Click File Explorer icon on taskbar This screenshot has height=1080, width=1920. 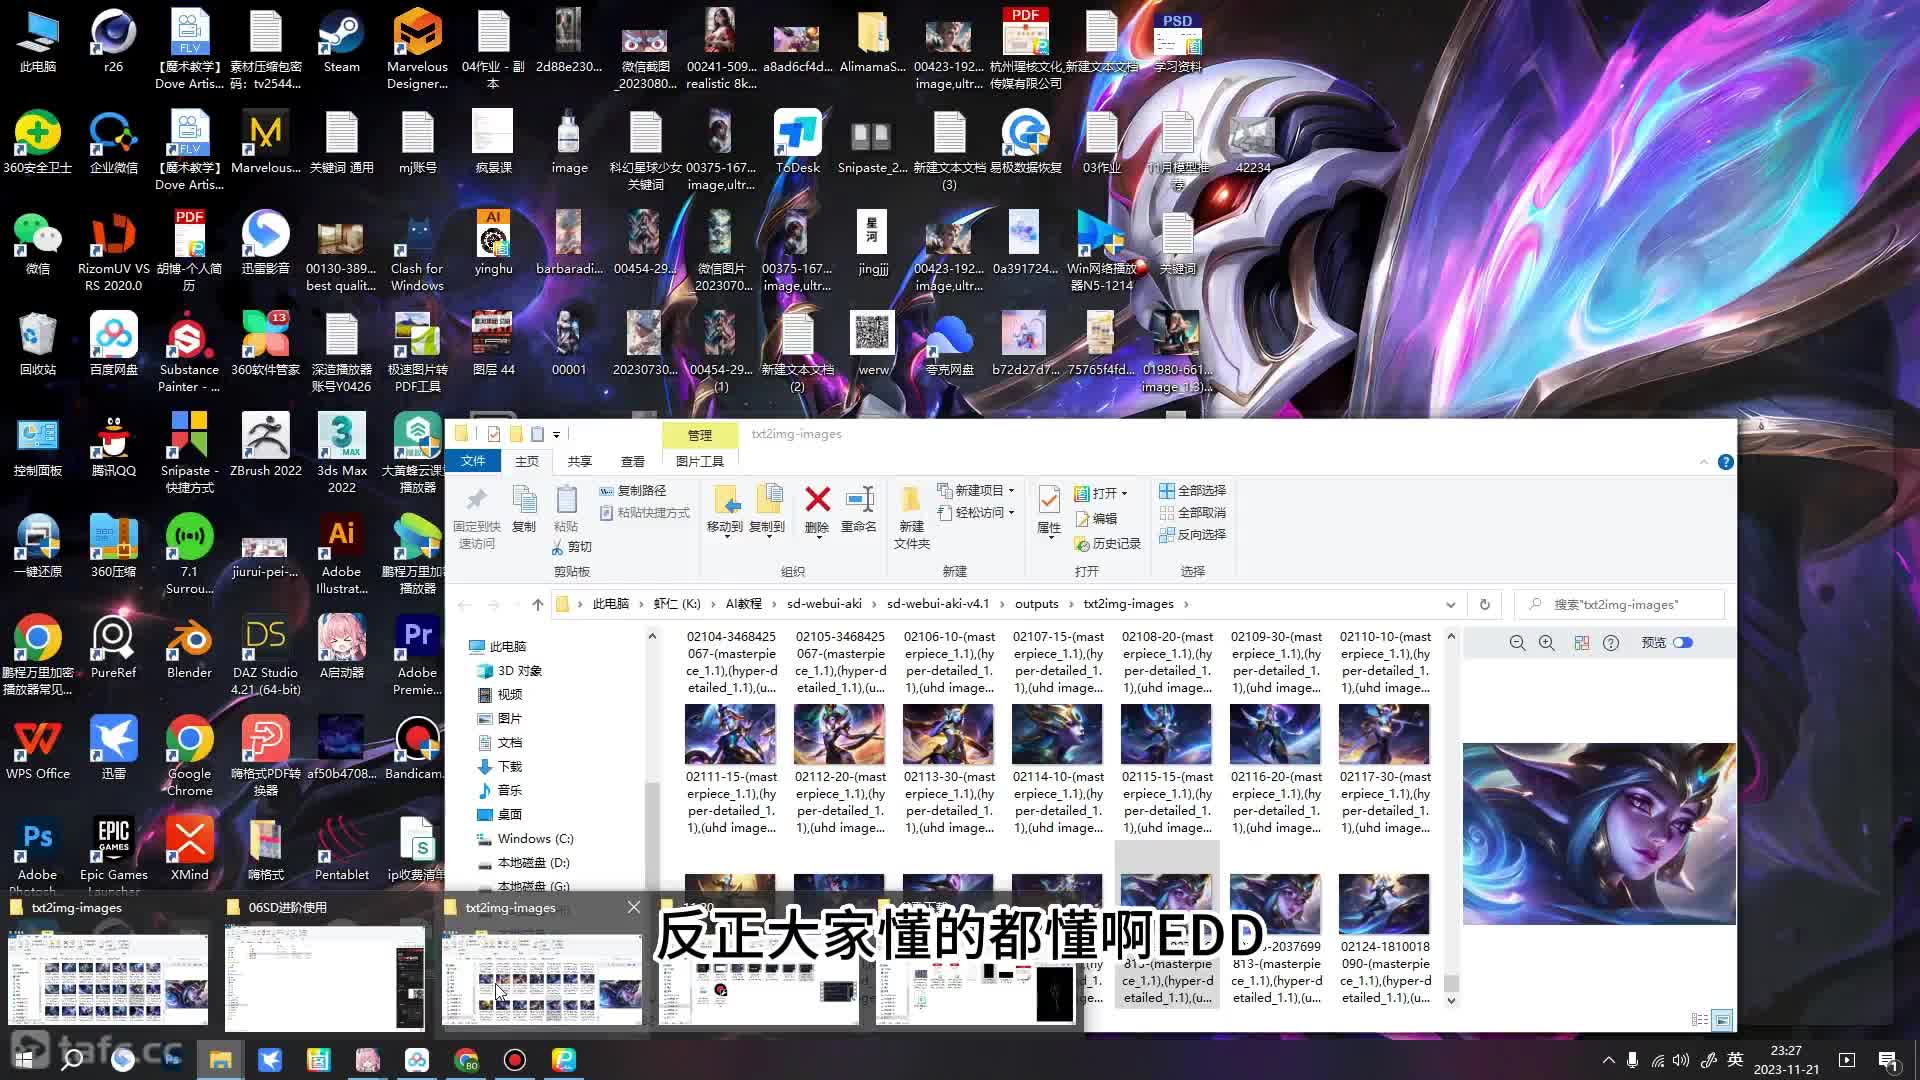221,1059
